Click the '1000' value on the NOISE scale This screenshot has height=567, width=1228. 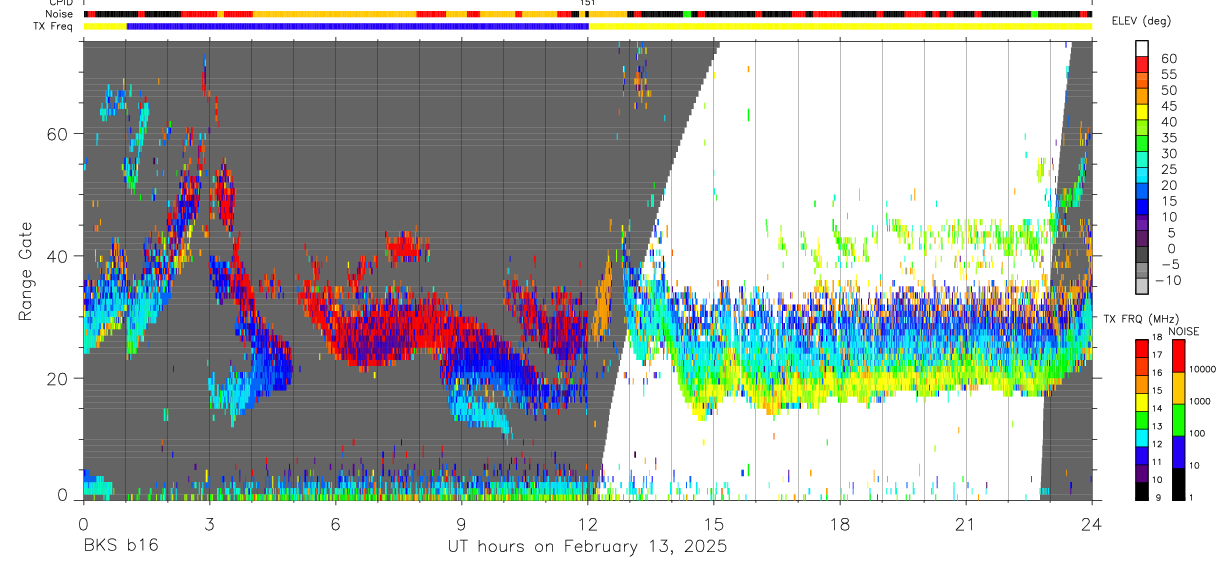[x=1200, y=400]
